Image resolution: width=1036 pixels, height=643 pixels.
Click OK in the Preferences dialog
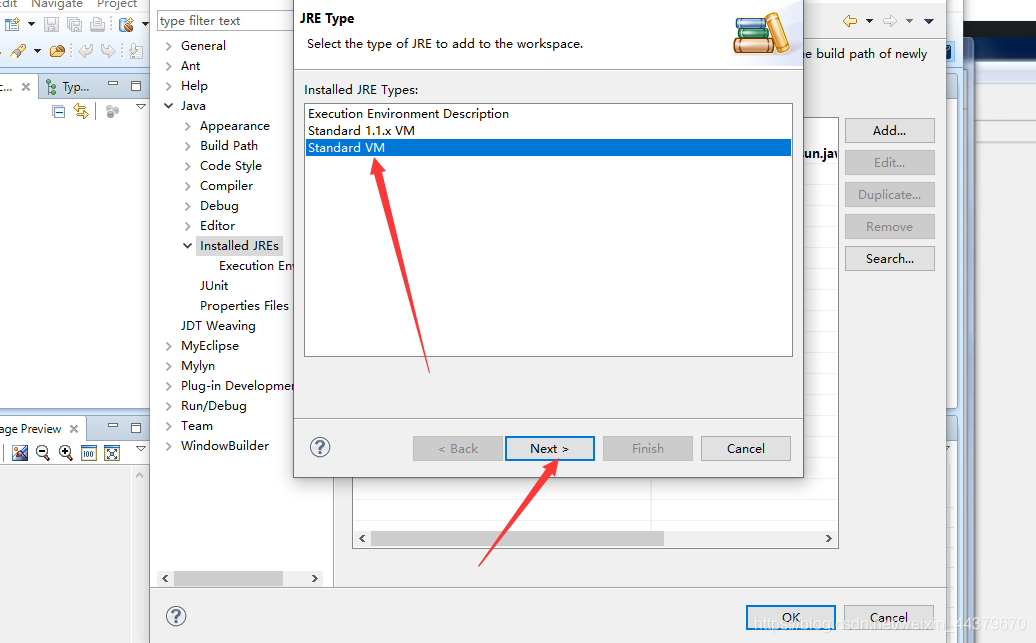791,618
